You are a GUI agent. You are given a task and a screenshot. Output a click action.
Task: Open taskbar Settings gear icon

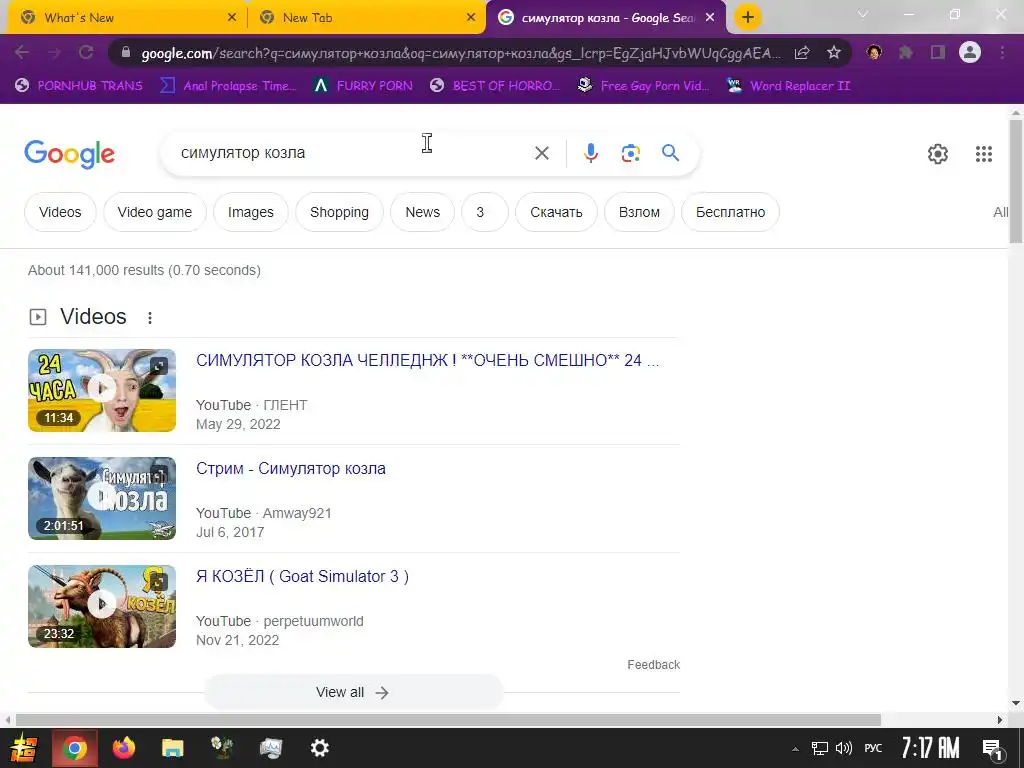[319, 748]
